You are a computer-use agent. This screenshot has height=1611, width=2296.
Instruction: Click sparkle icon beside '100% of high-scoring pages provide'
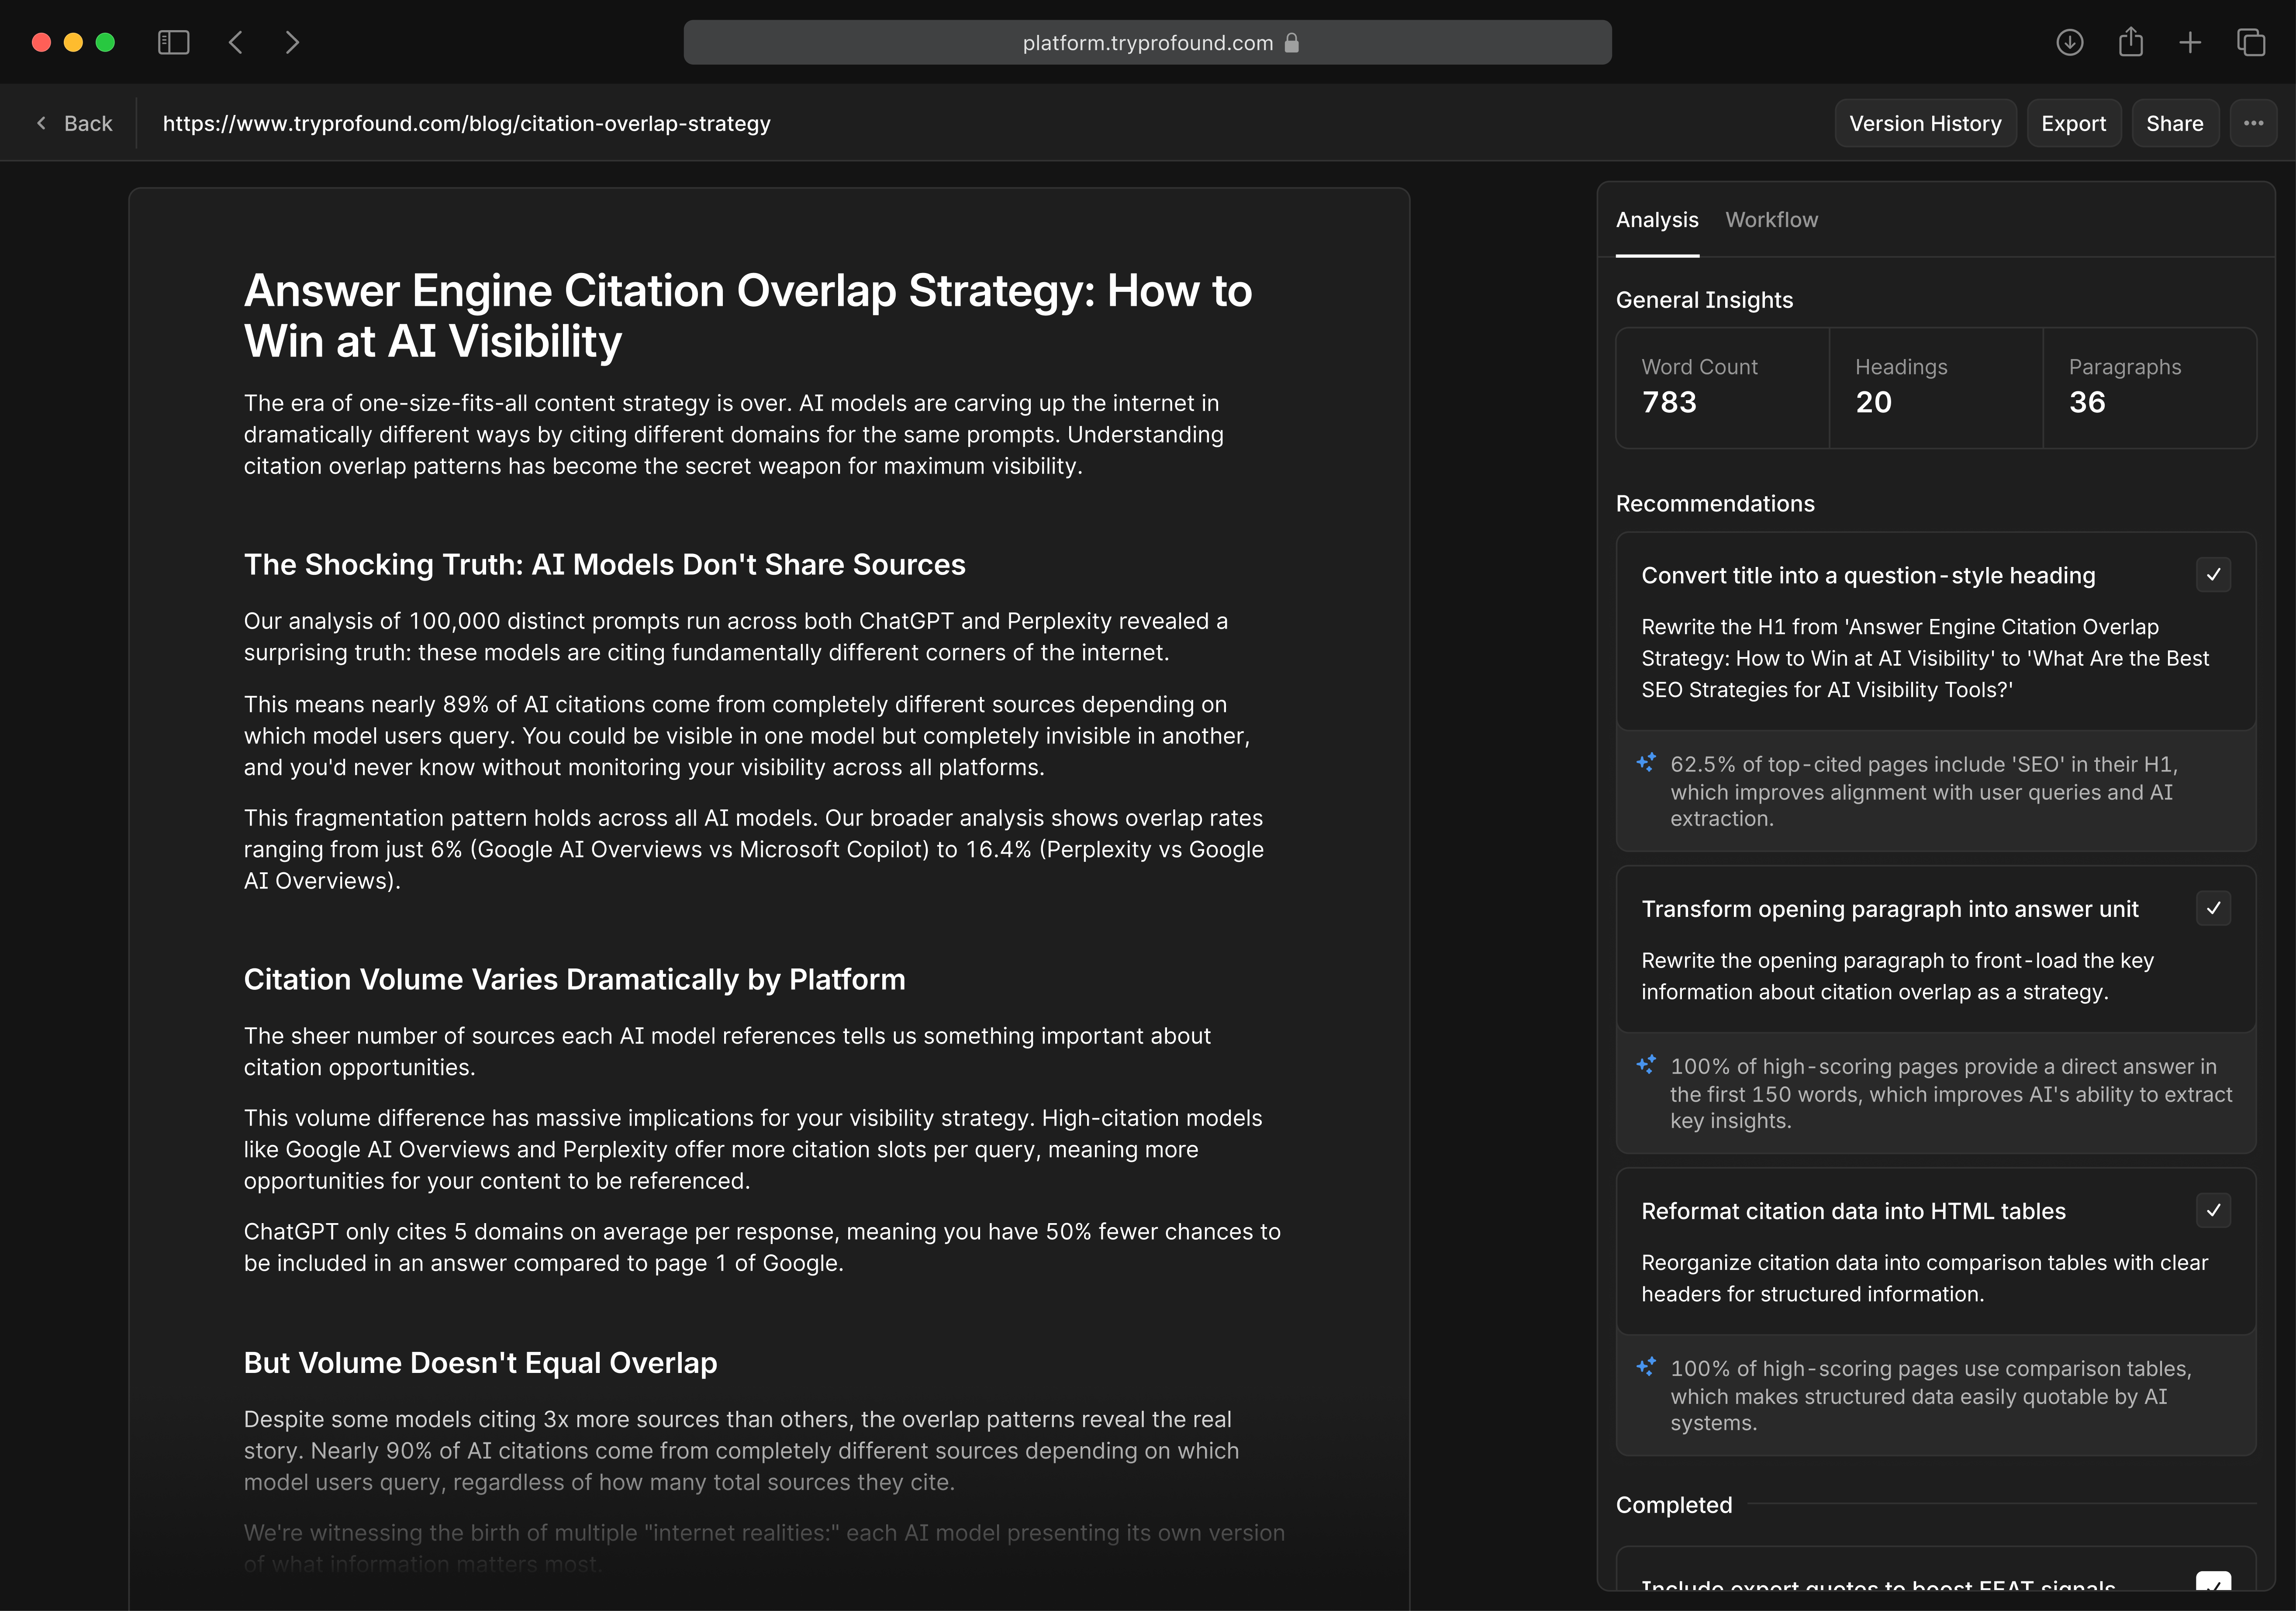1646,1064
